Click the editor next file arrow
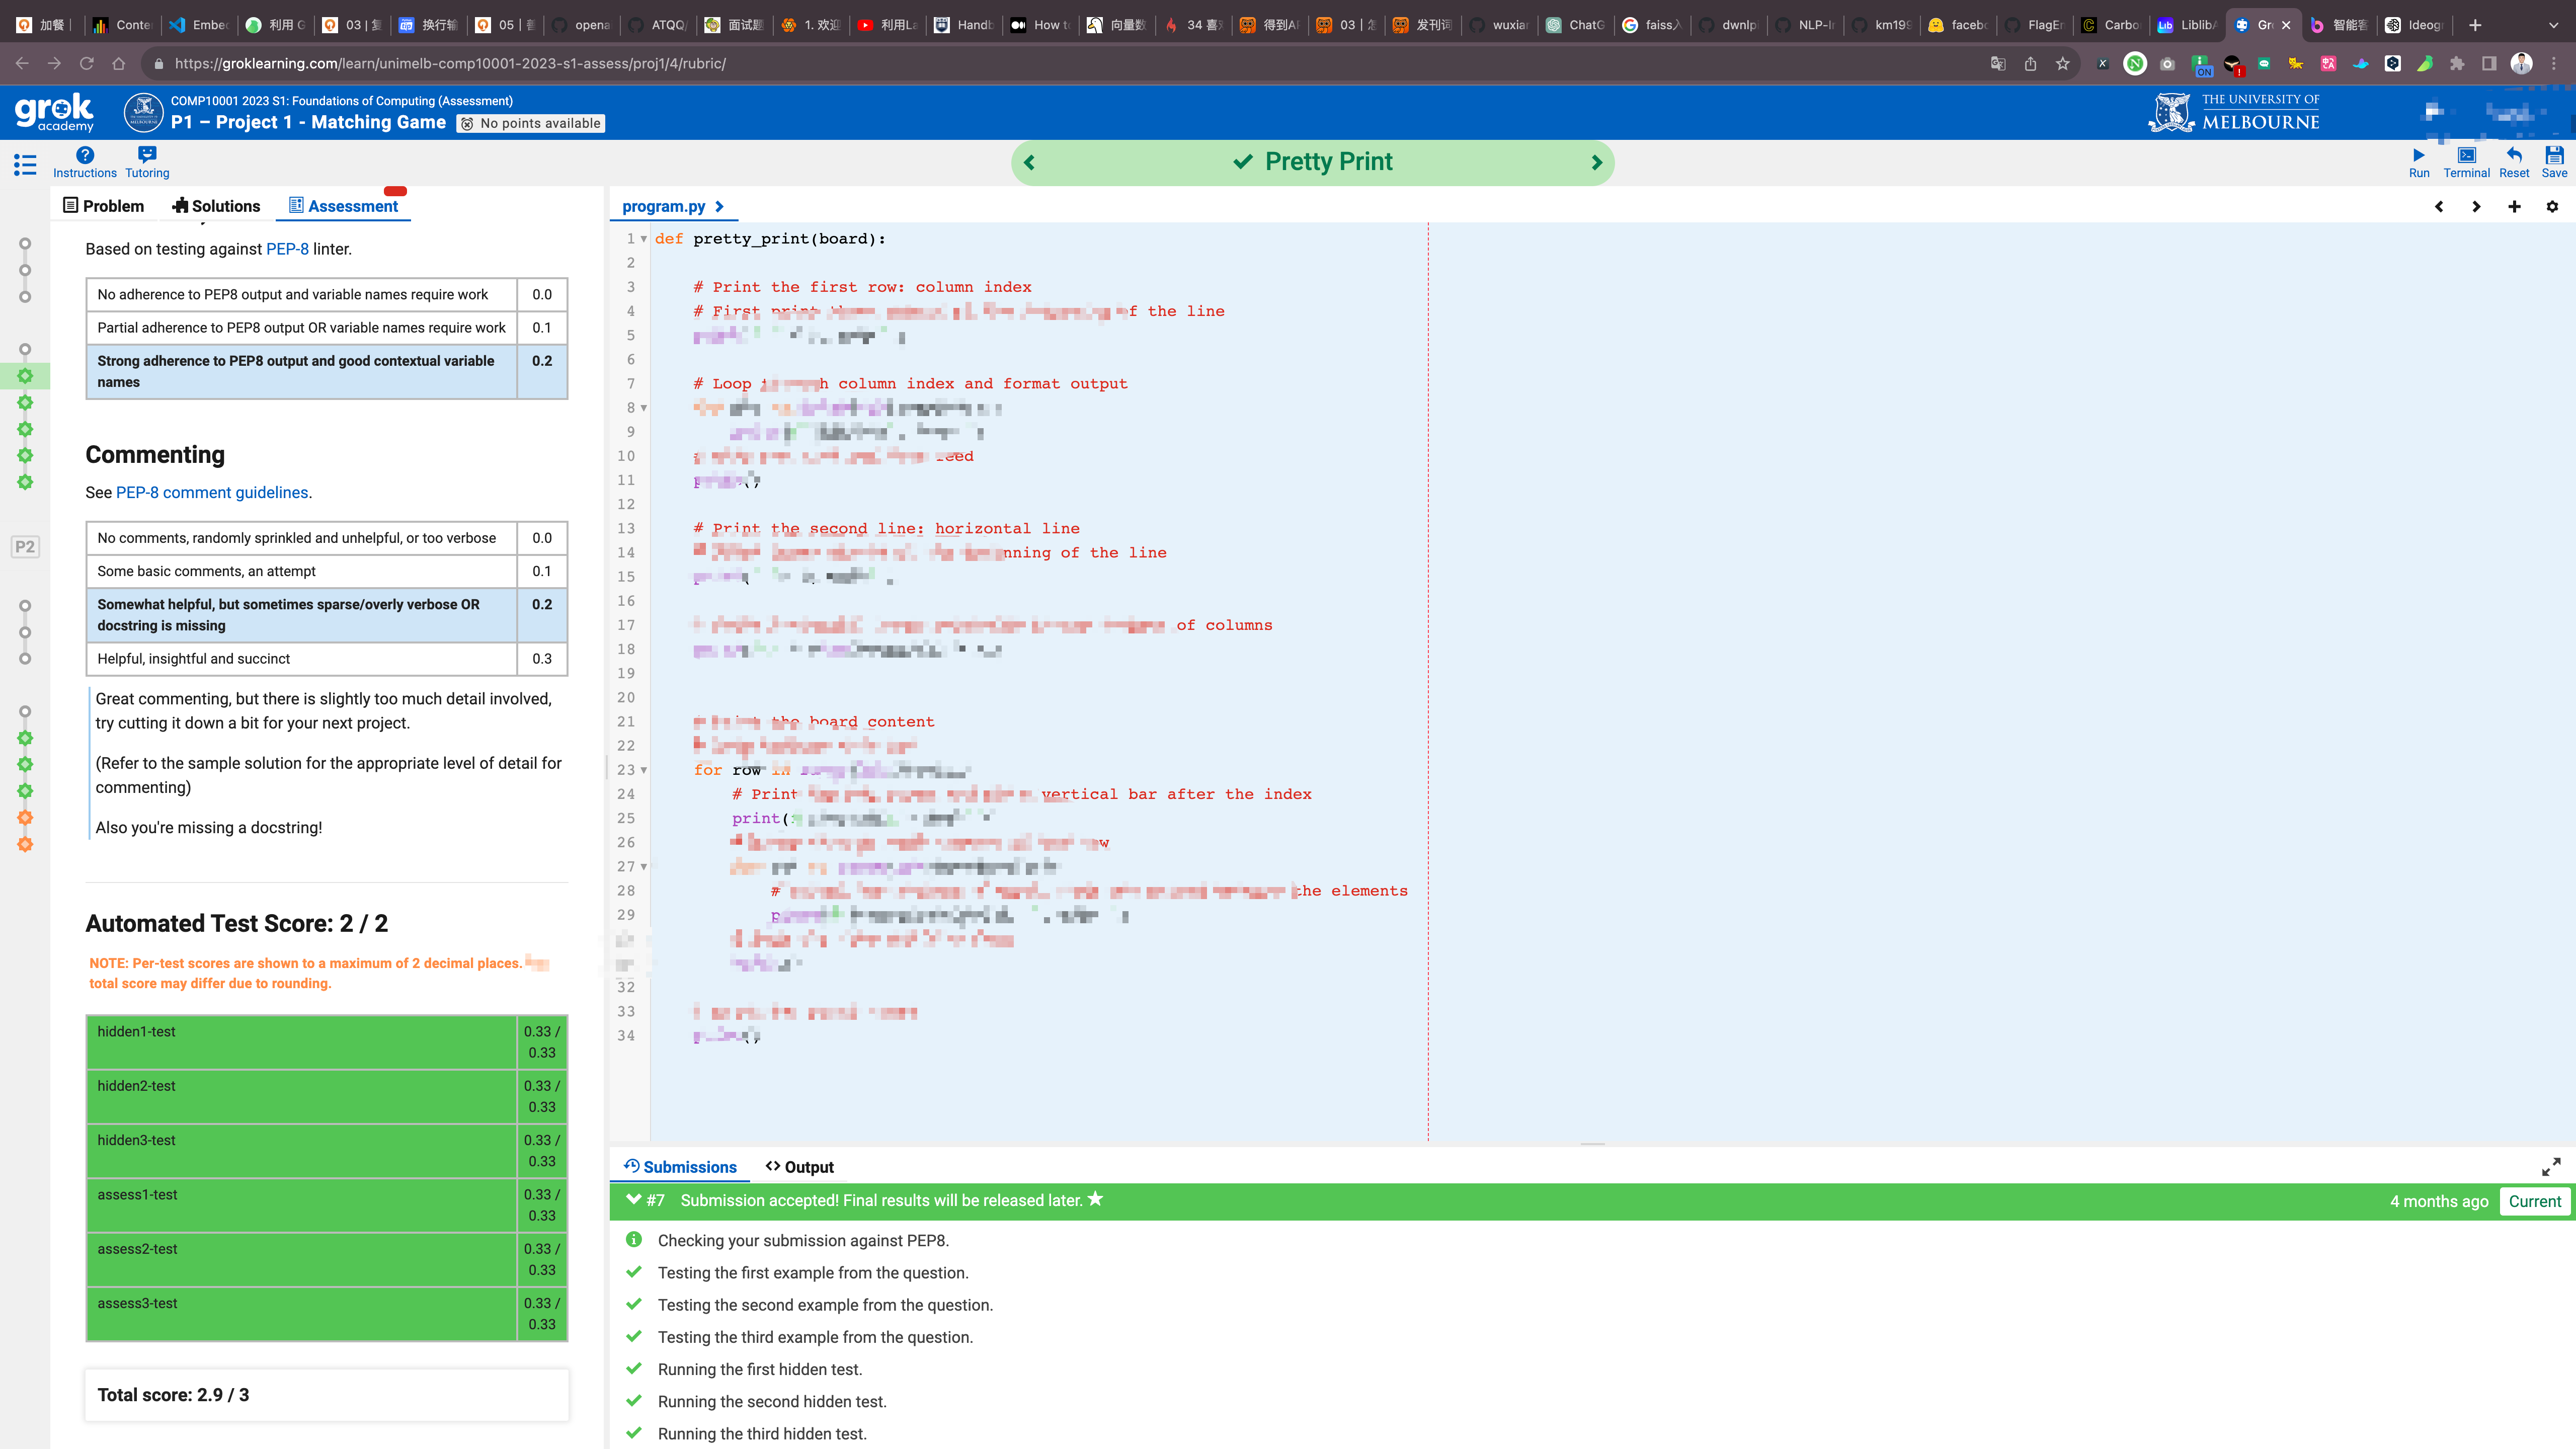This screenshot has width=2576, height=1449. tap(2476, 207)
